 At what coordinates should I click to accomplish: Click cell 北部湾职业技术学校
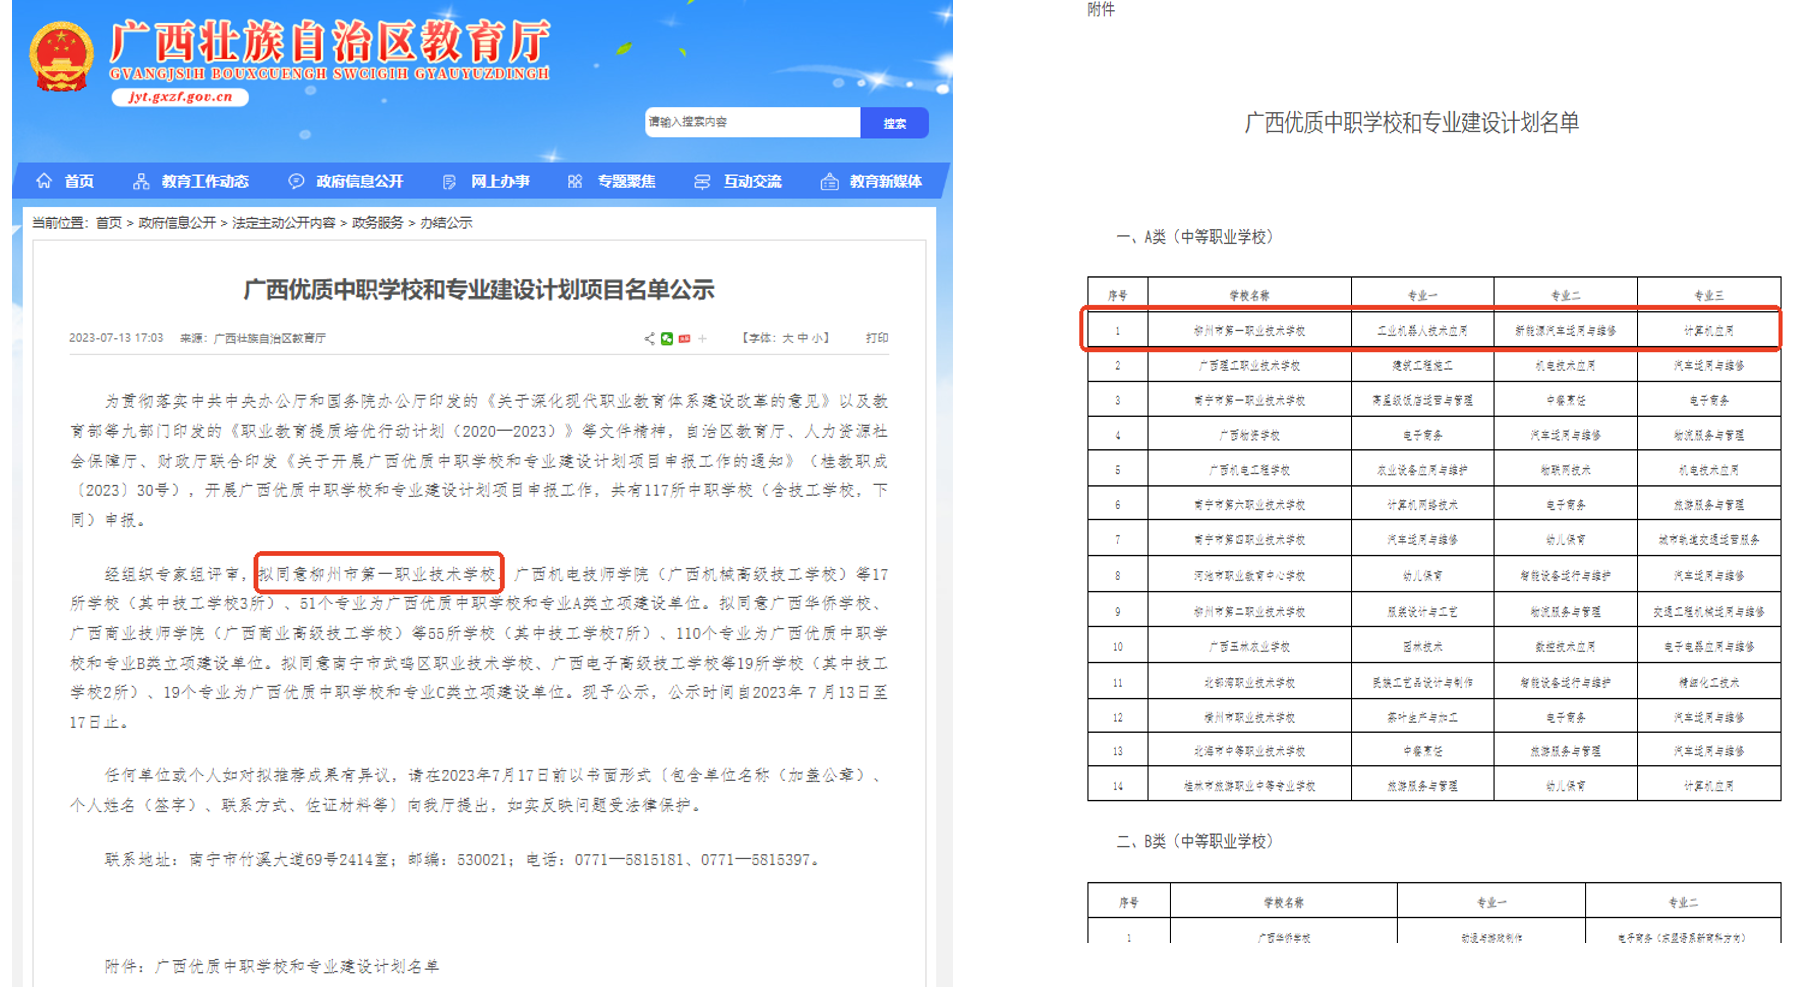coord(1249,683)
